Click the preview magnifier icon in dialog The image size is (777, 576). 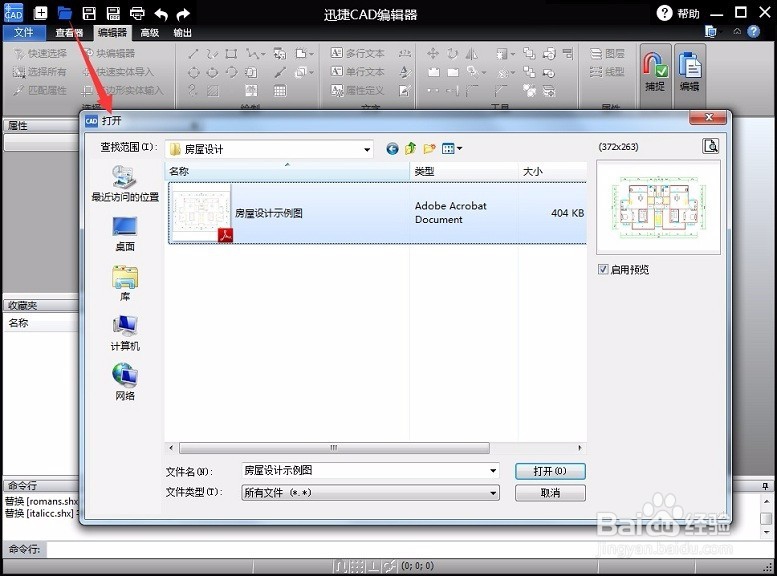(710, 146)
